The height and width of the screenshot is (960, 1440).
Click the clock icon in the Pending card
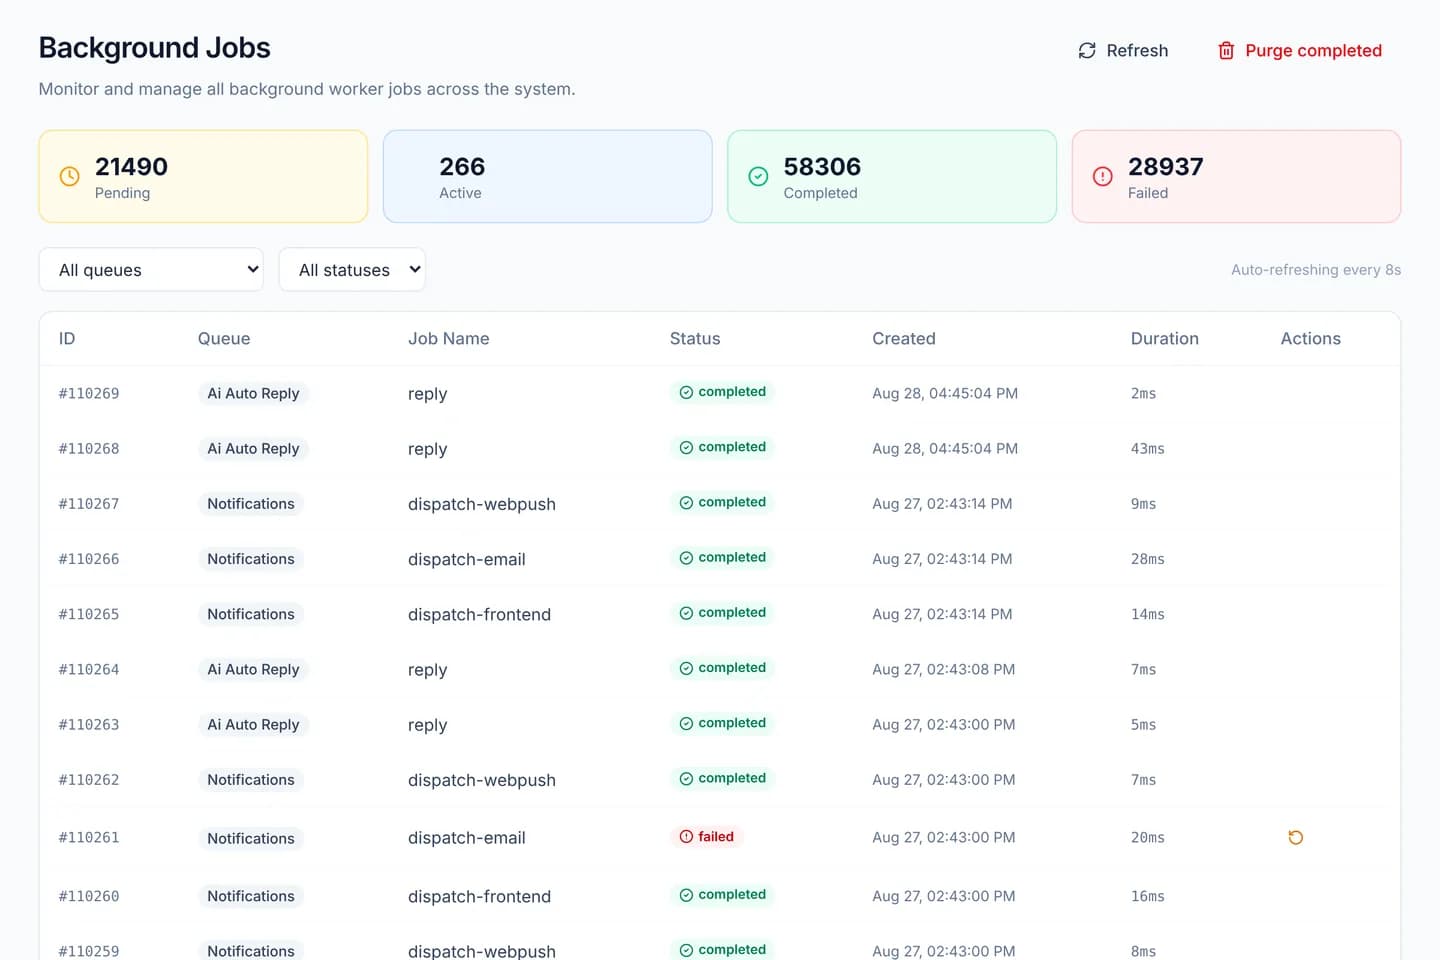(x=69, y=176)
